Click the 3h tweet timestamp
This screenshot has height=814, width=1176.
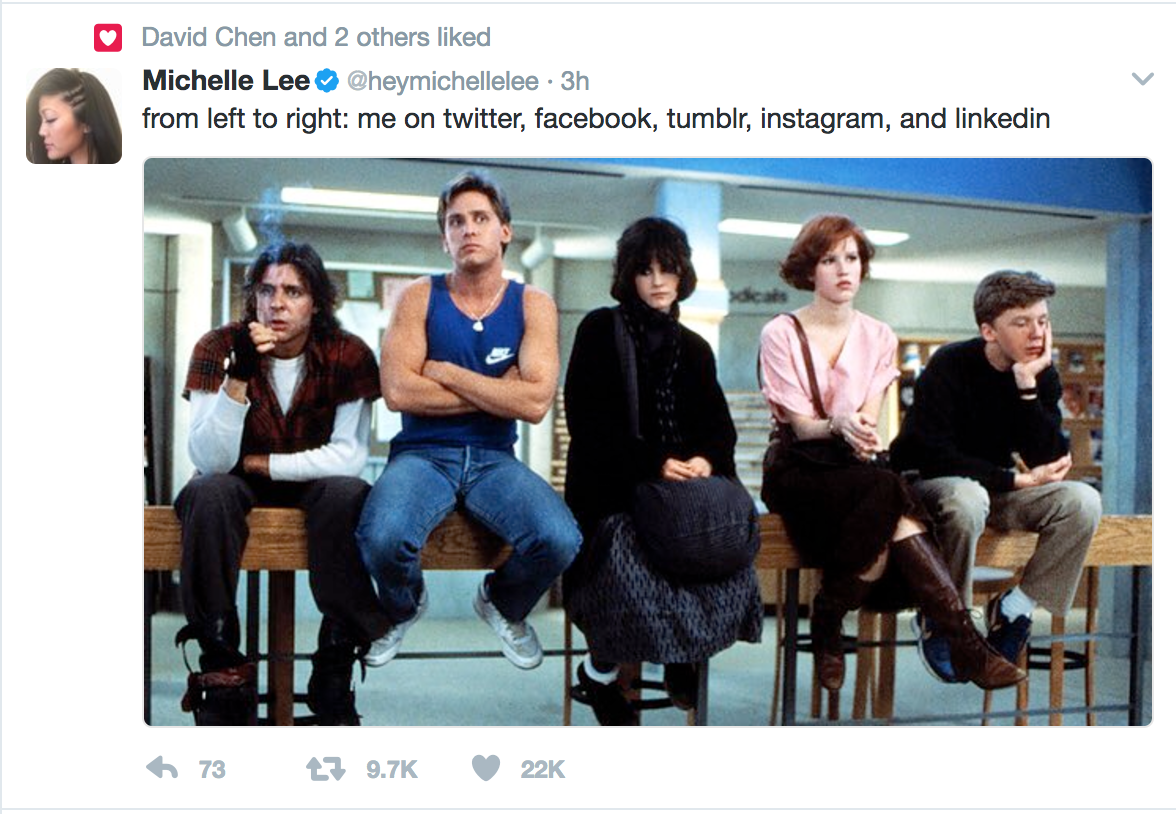pyautogui.click(x=575, y=80)
